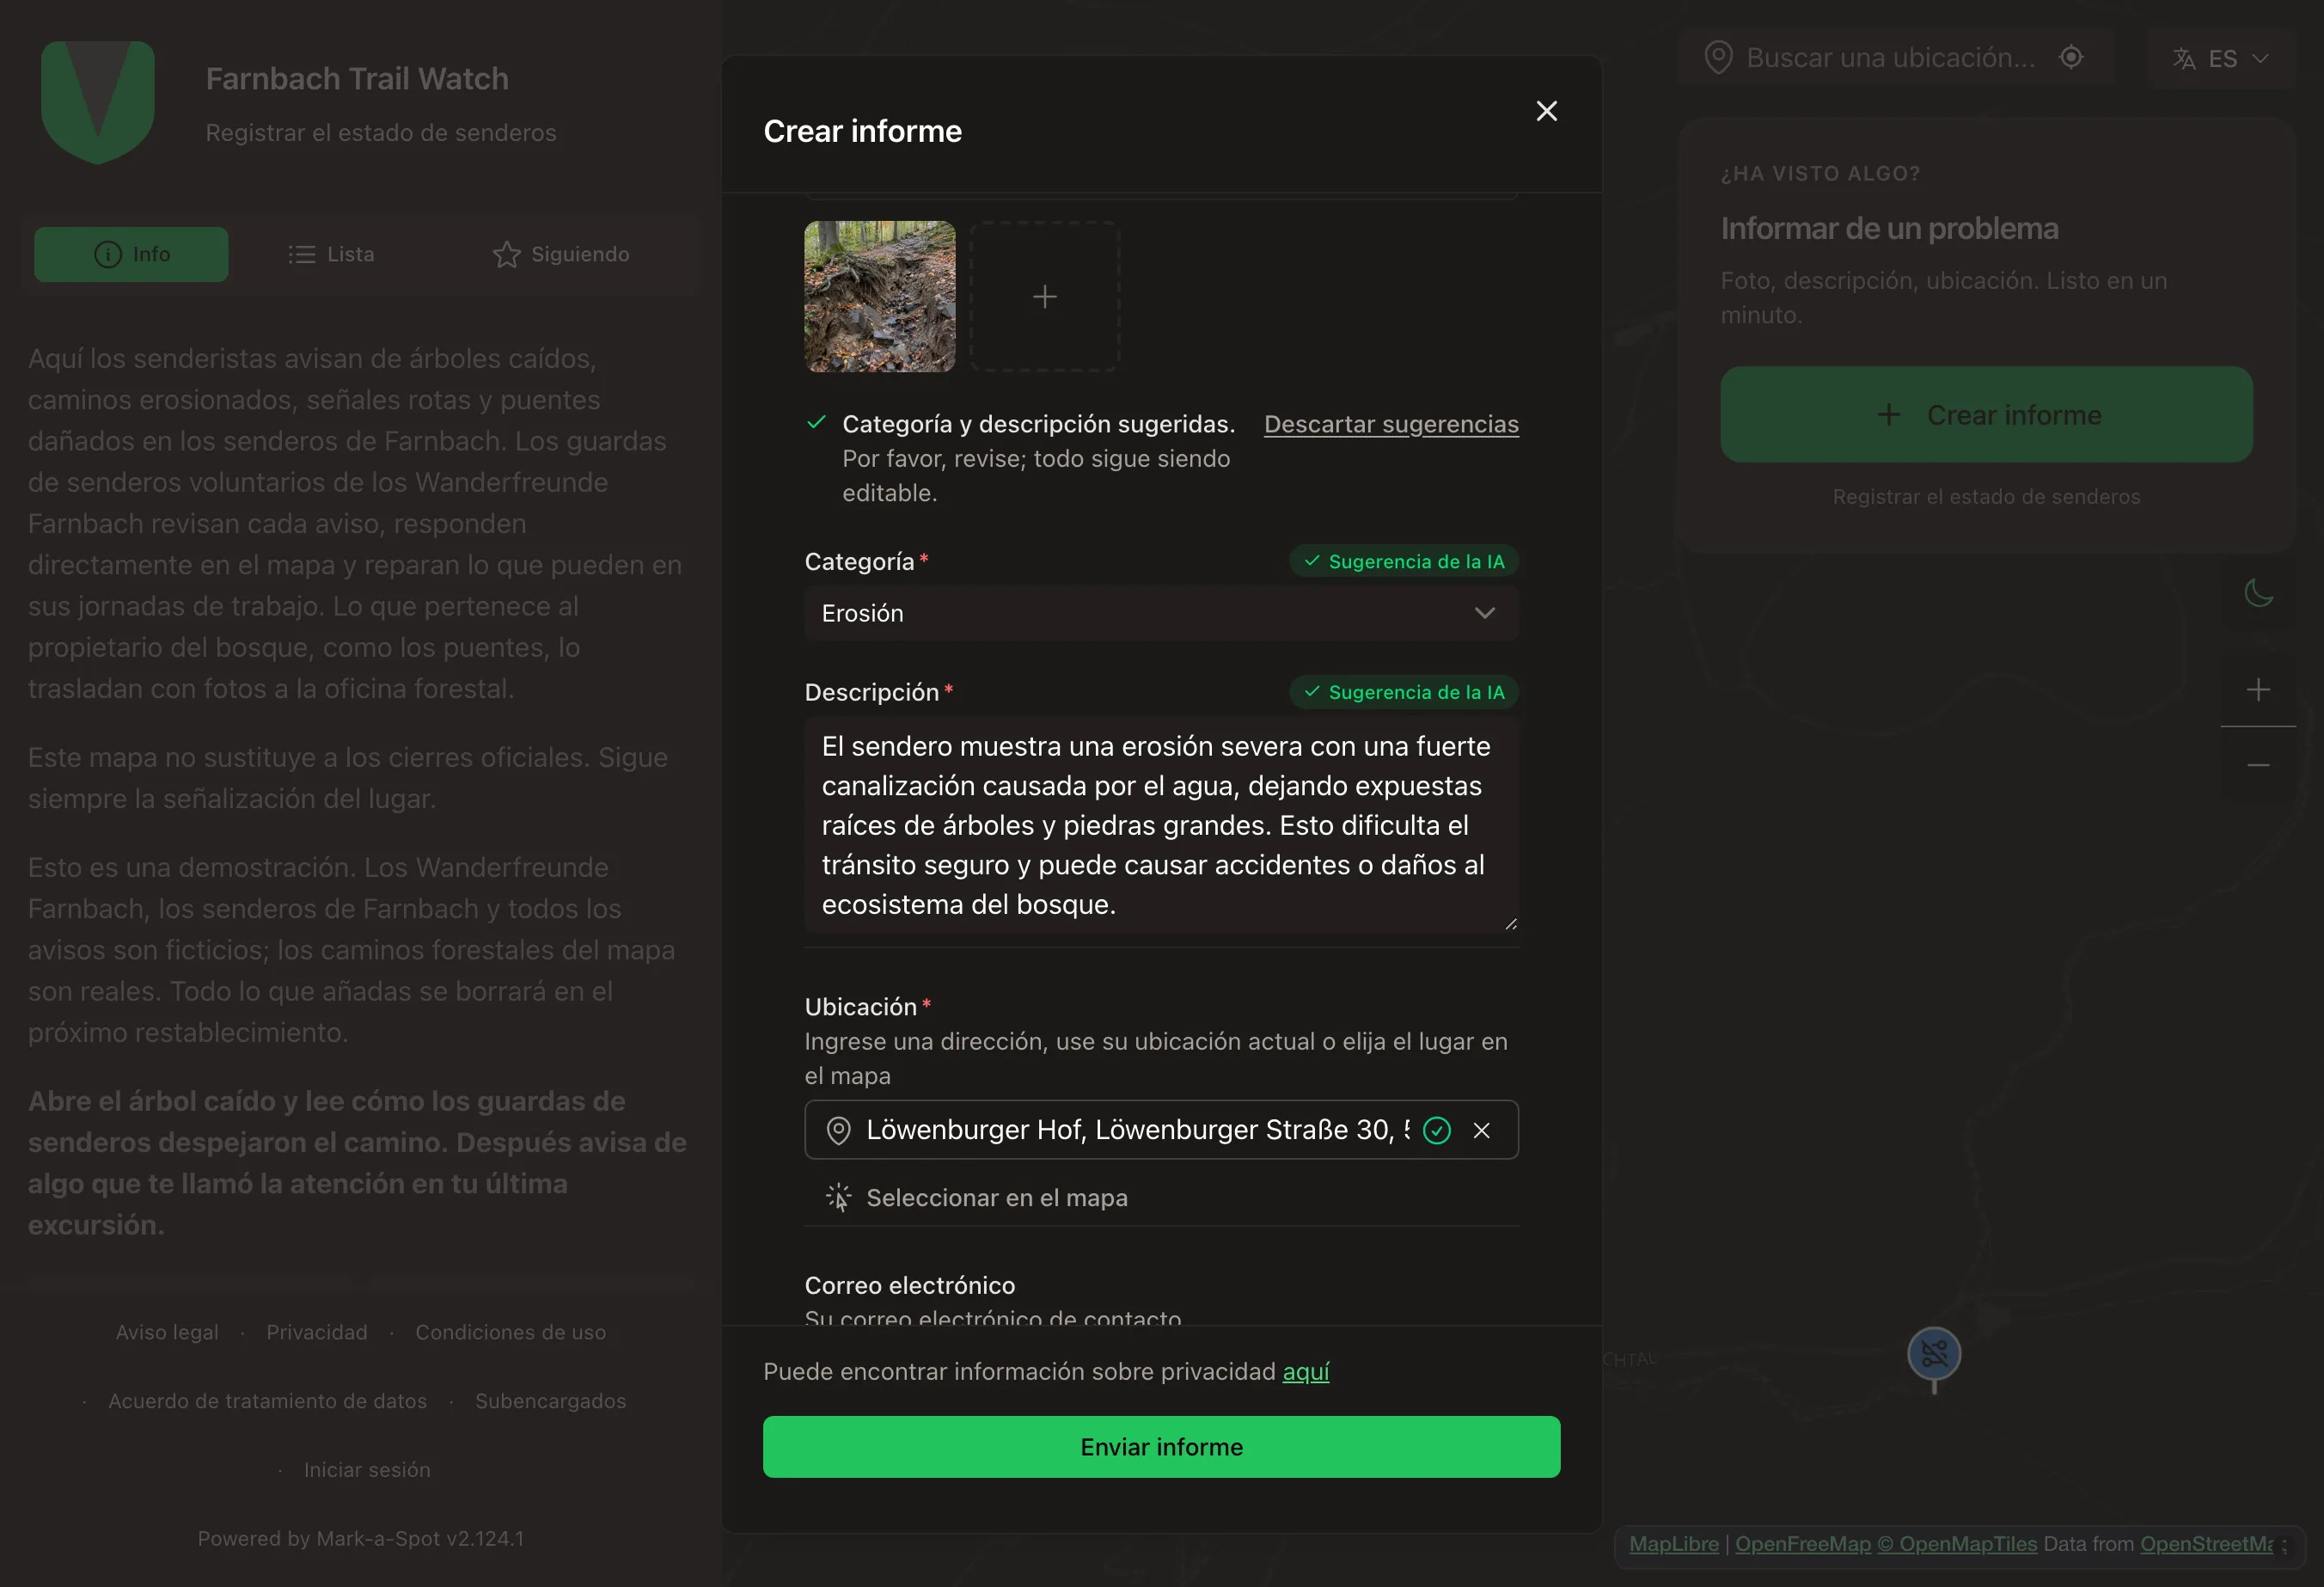Screen dimensions: 2324x1587
Task: Click the Farnbach Trail Watch shield logo
Action: (98, 102)
